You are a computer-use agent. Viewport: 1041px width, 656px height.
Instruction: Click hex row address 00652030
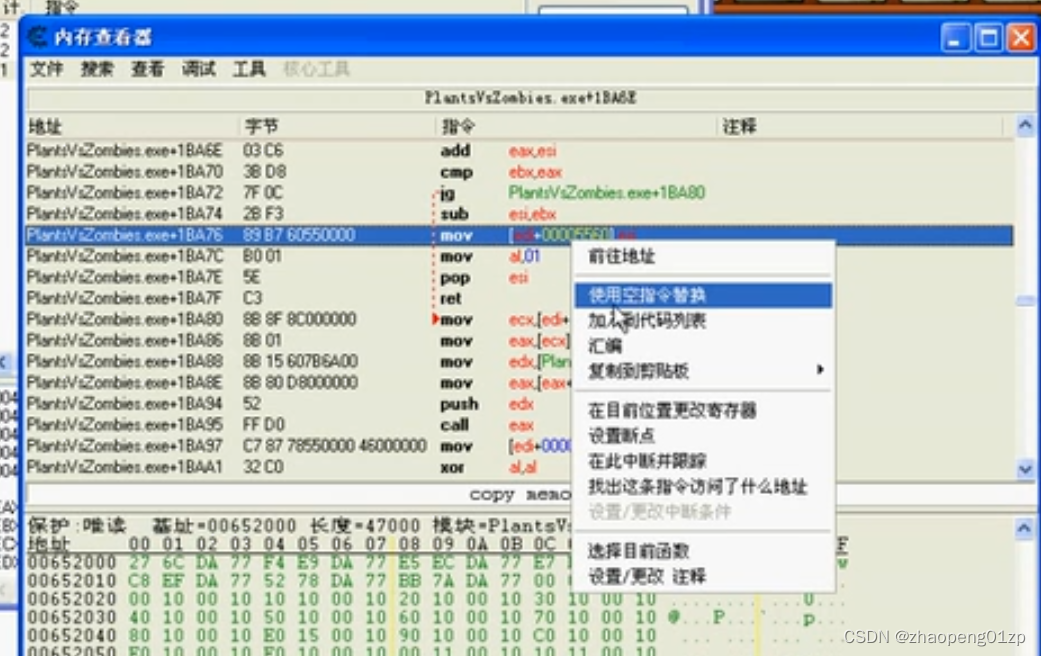(72, 617)
